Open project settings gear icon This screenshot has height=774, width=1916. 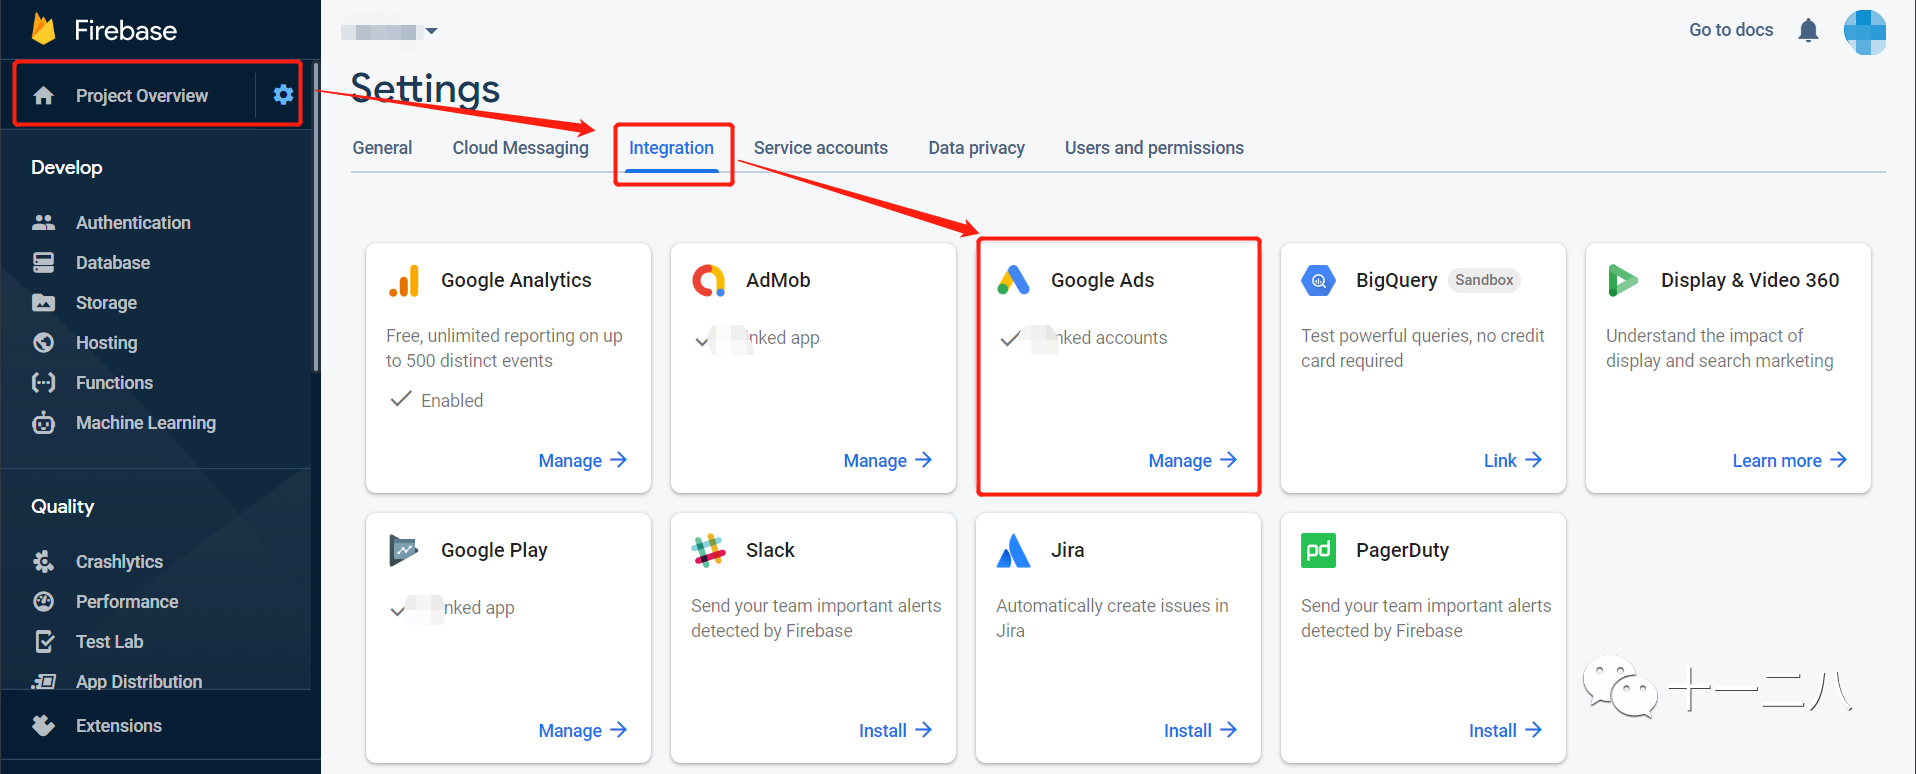pyautogui.click(x=283, y=95)
